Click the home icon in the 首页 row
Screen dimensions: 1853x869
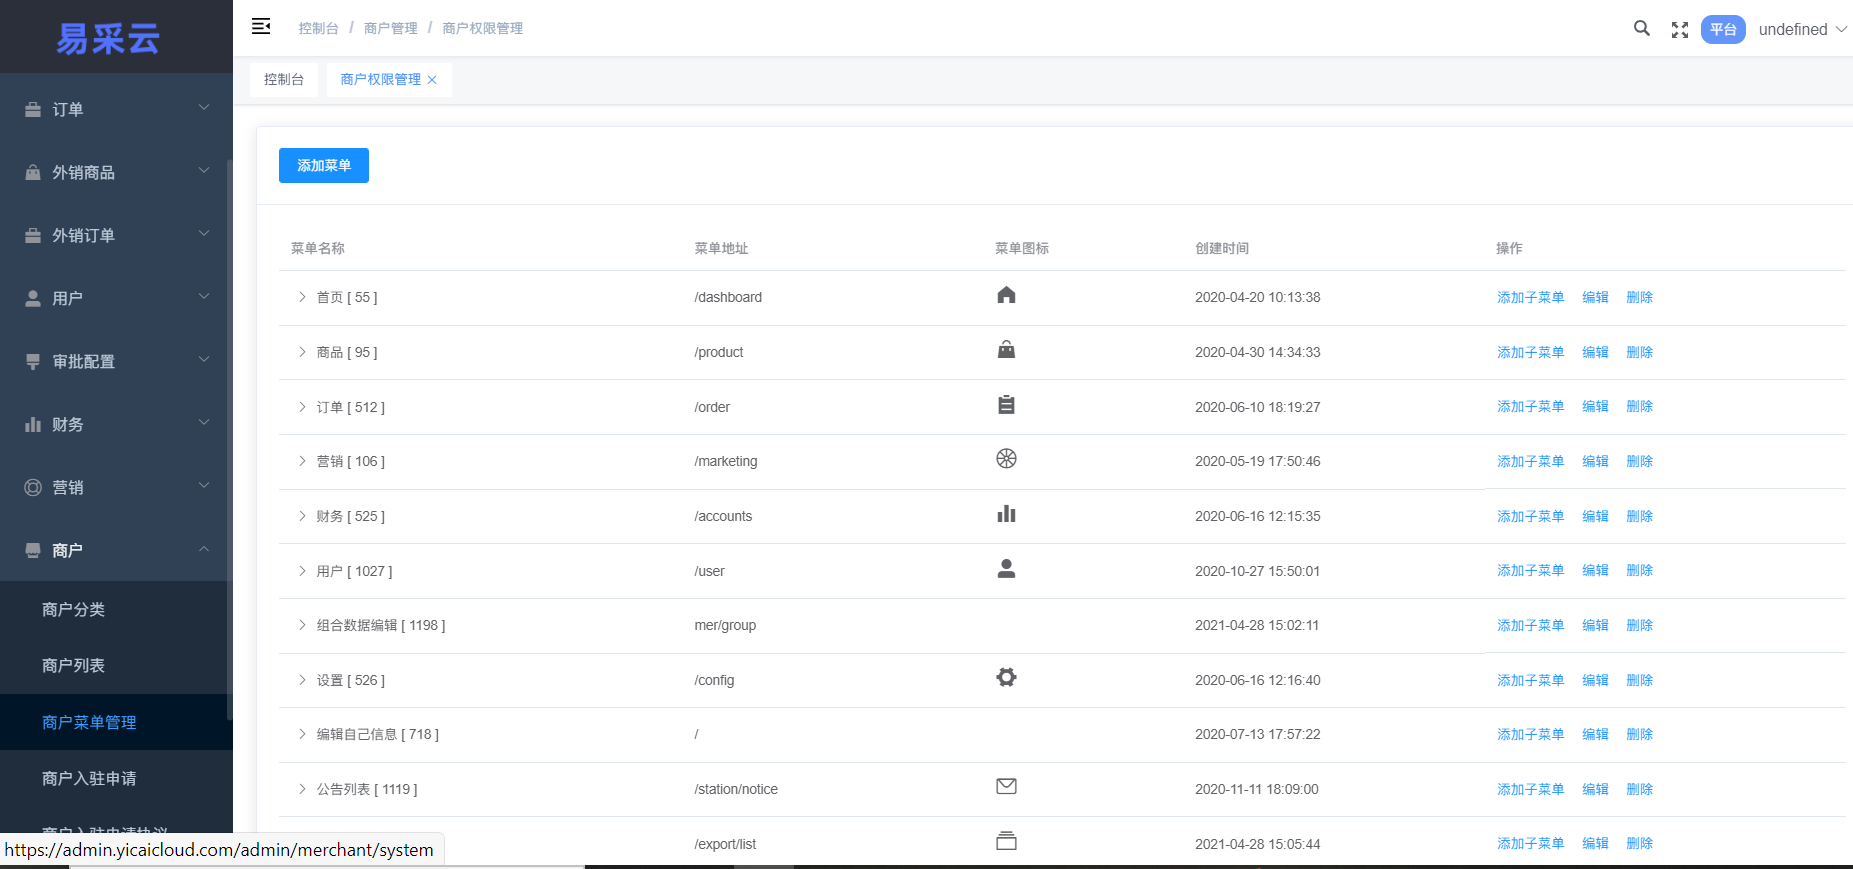pos(1006,295)
